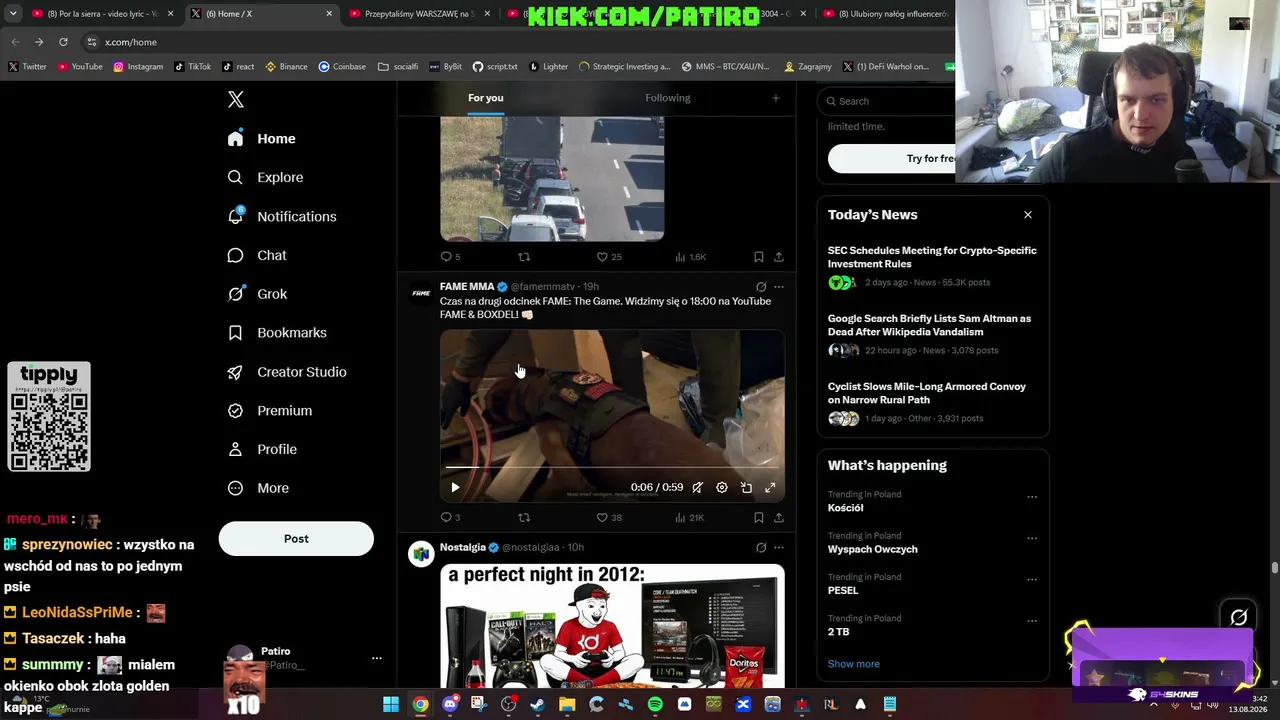Open Chrome's tab search dropdown

coord(13,14)
